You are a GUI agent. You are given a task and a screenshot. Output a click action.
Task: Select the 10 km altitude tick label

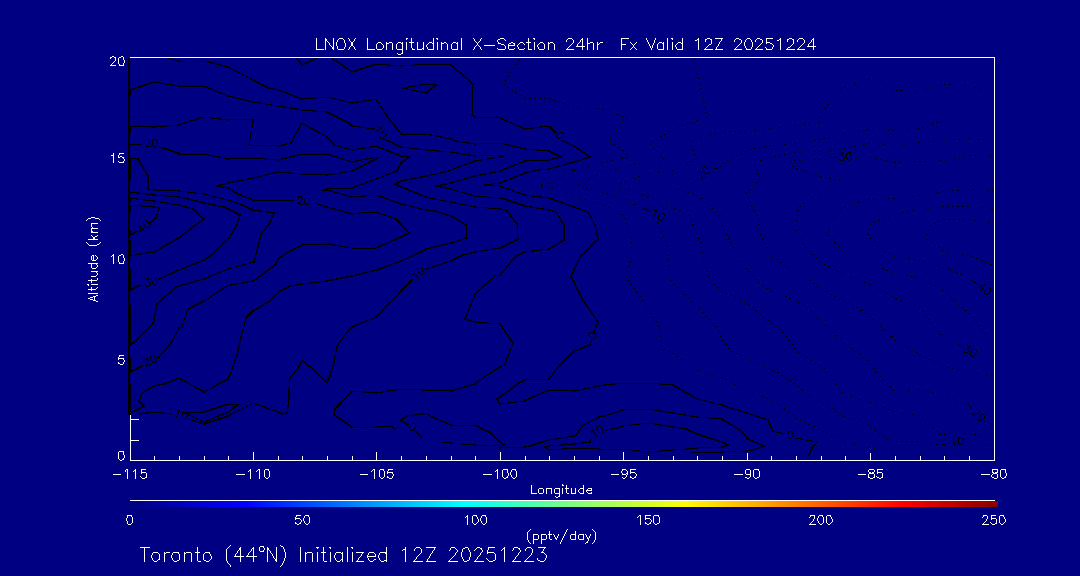point(116,259)
